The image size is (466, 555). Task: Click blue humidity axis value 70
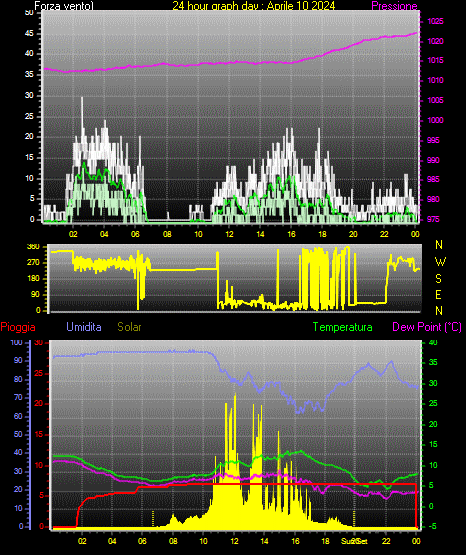[18, 397]
